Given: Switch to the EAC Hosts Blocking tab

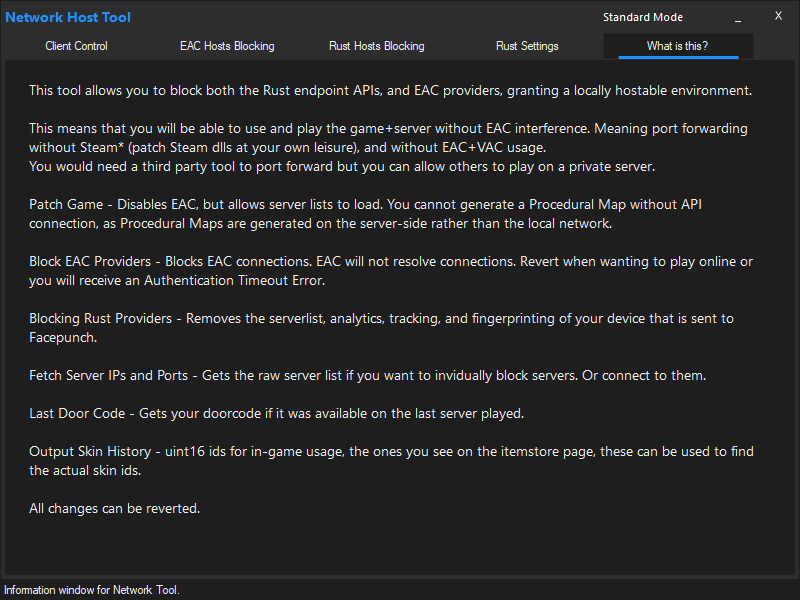Looking at the screenshot, I should click(227, 46).
